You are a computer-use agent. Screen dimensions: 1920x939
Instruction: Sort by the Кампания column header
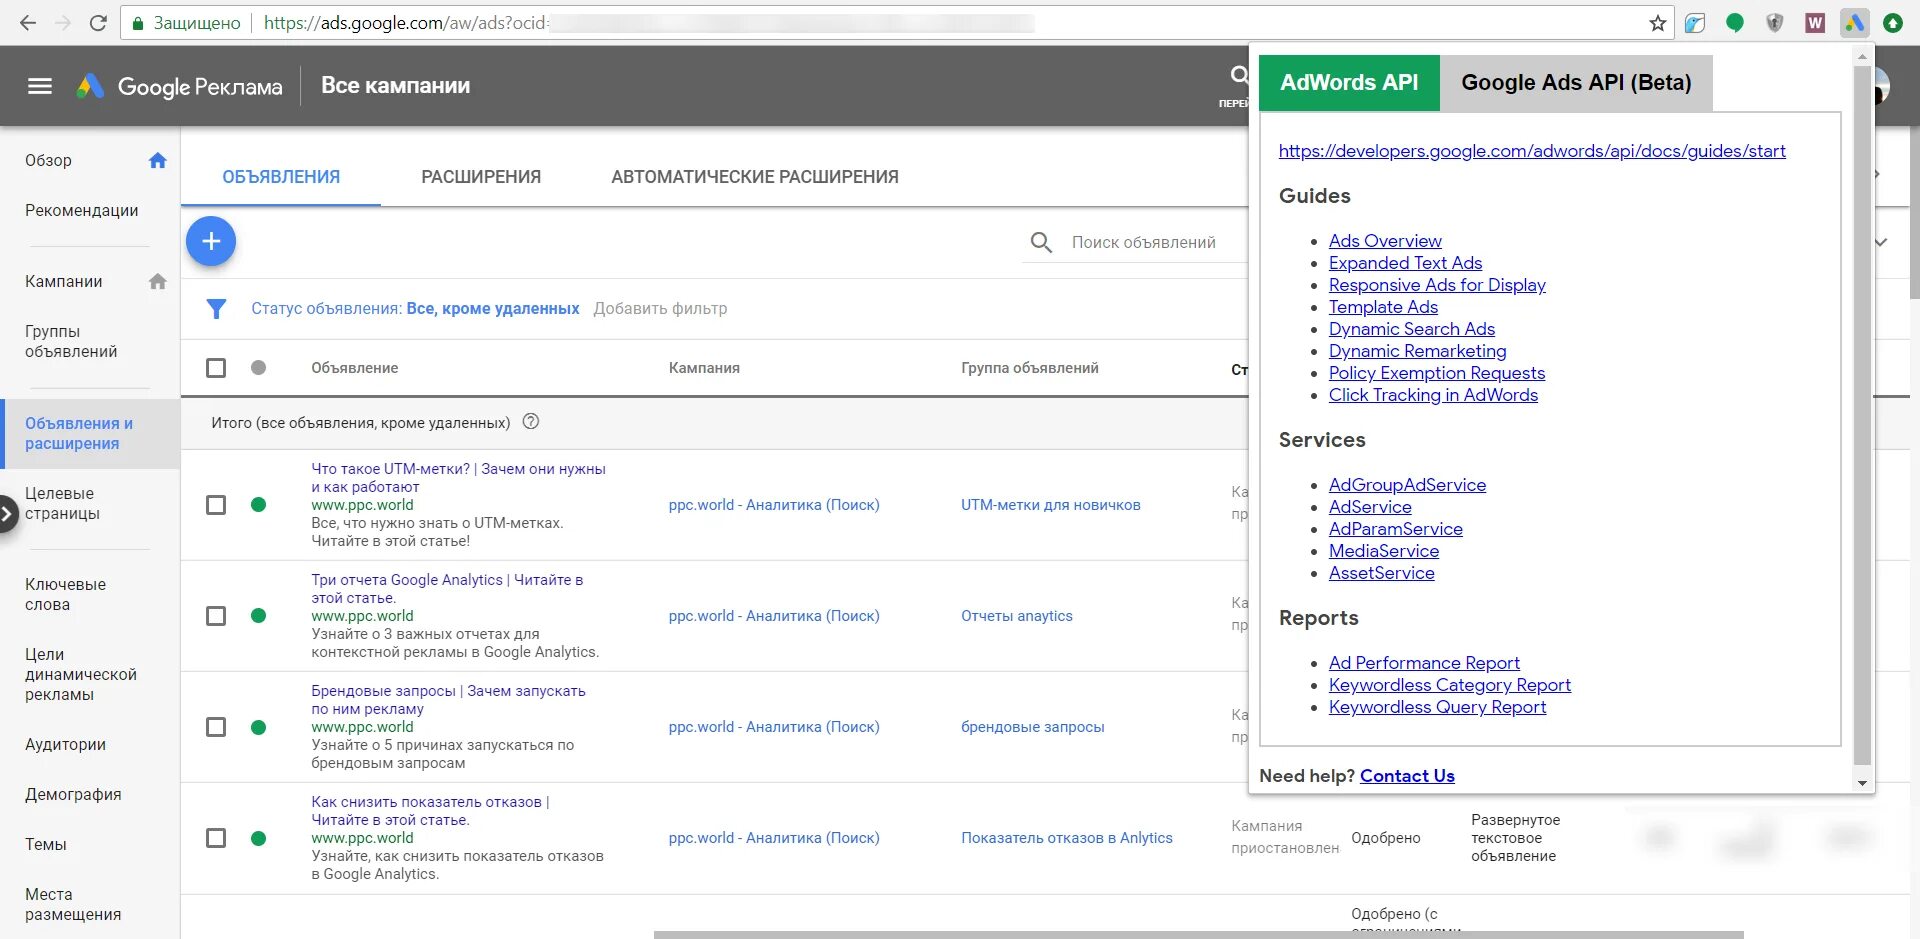point(704,368)
